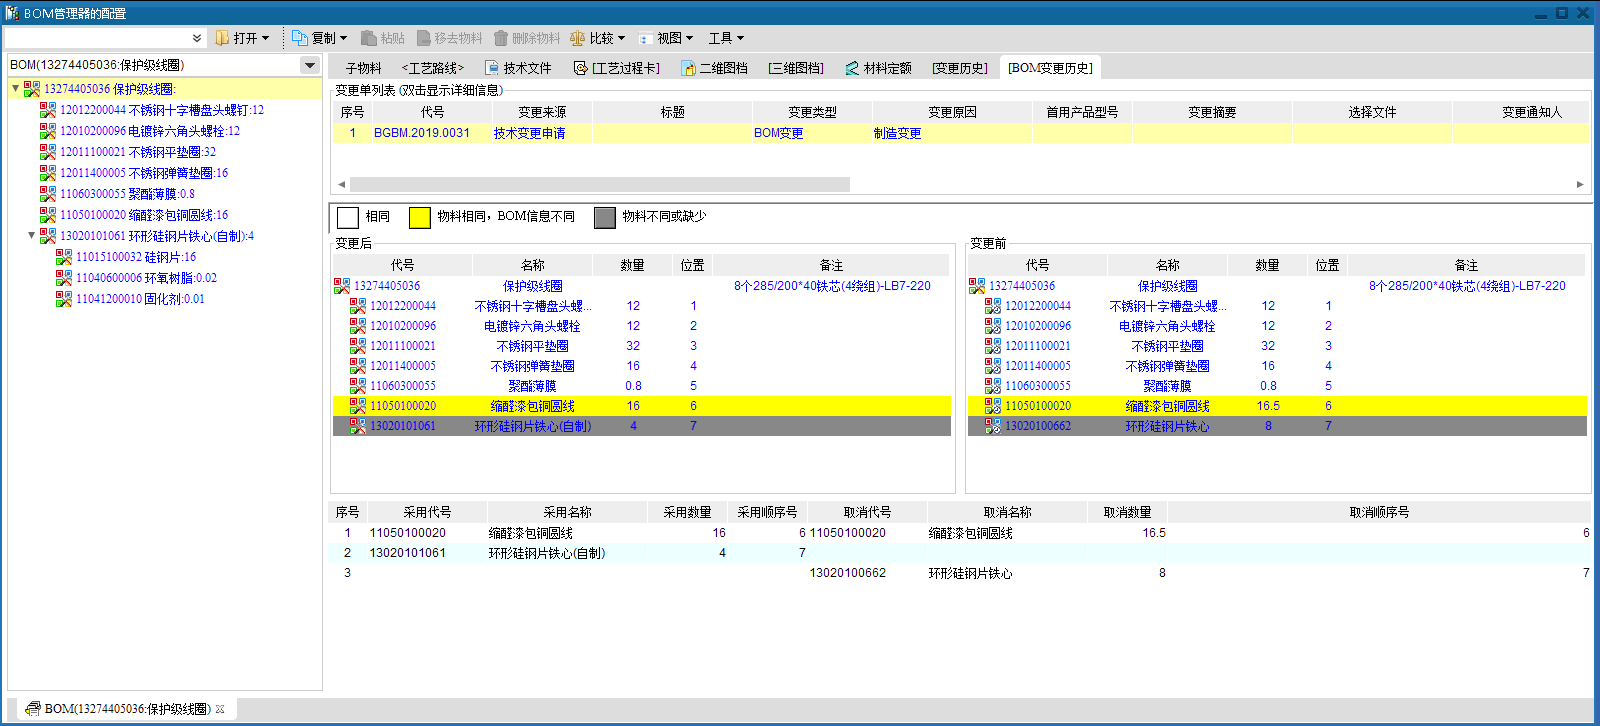This screenshot has width=1600, height=726.
Task: Click the change list horizontal scrollbar
Action: pos(600,184)
